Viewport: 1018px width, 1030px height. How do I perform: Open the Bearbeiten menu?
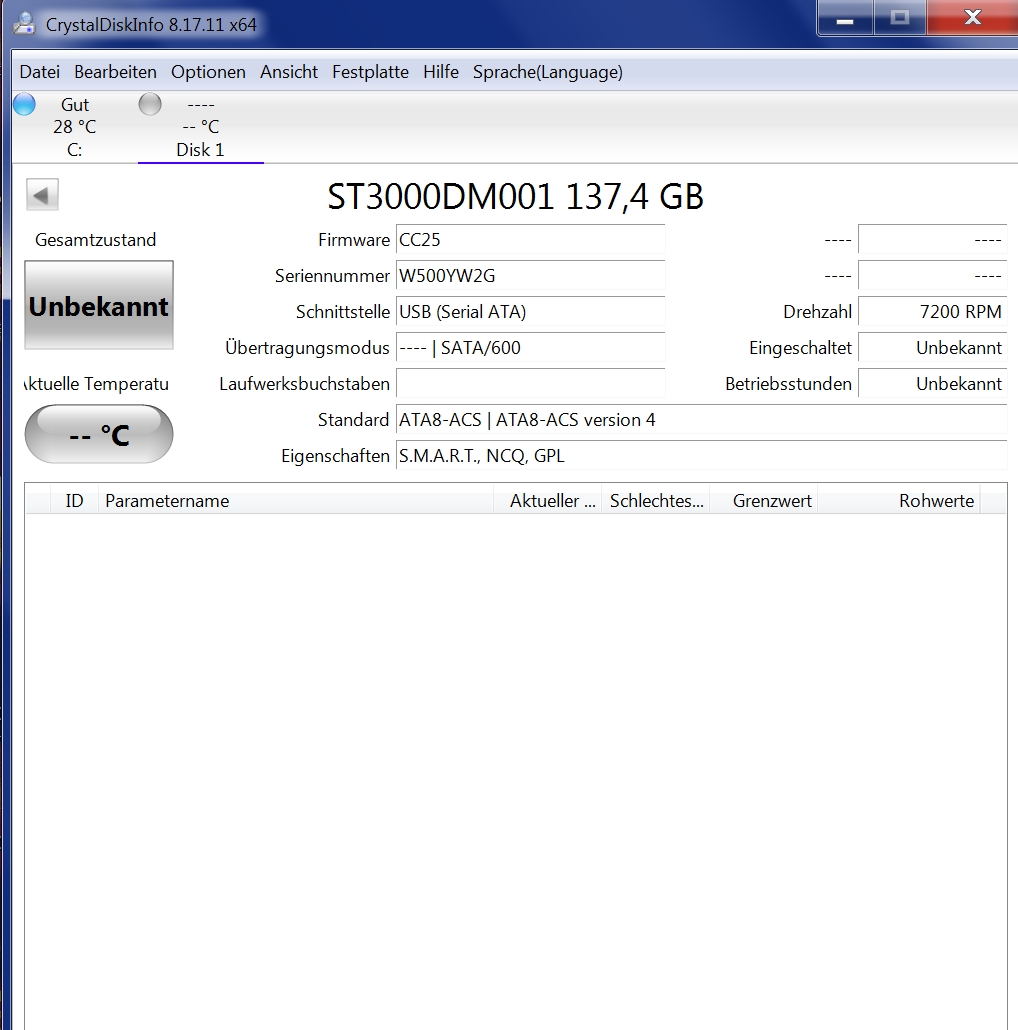116,72
